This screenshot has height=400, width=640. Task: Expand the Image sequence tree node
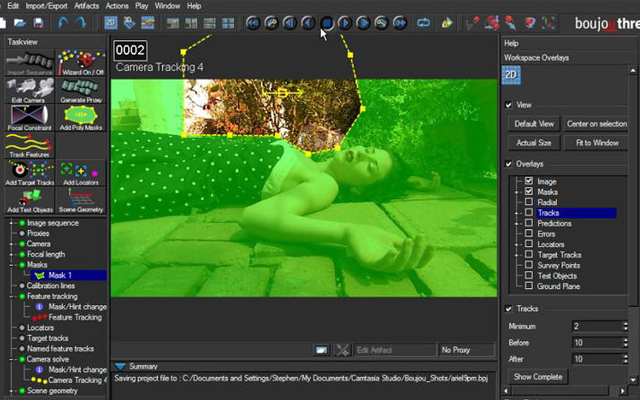11,223
